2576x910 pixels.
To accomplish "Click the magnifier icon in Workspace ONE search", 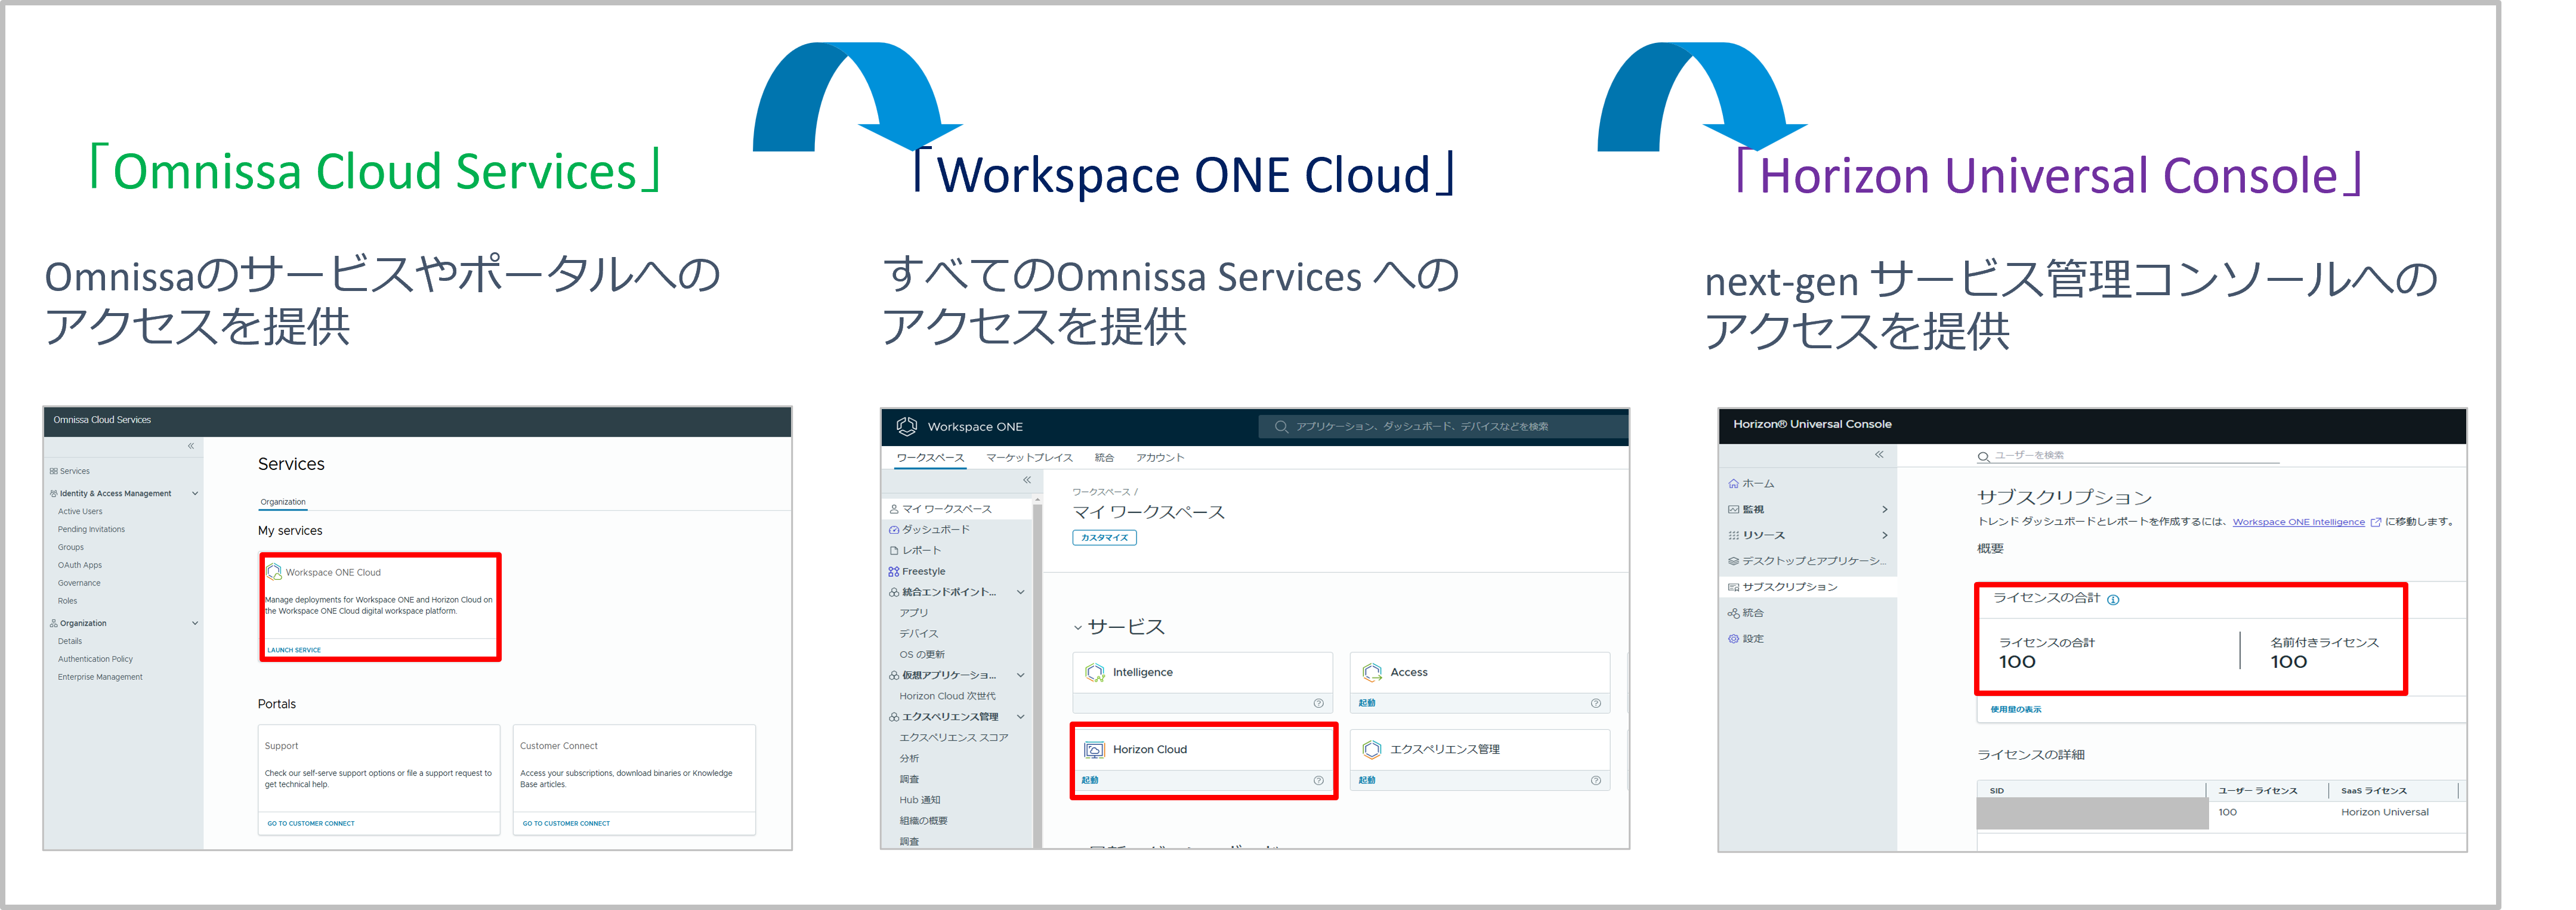I will 1281,426.
